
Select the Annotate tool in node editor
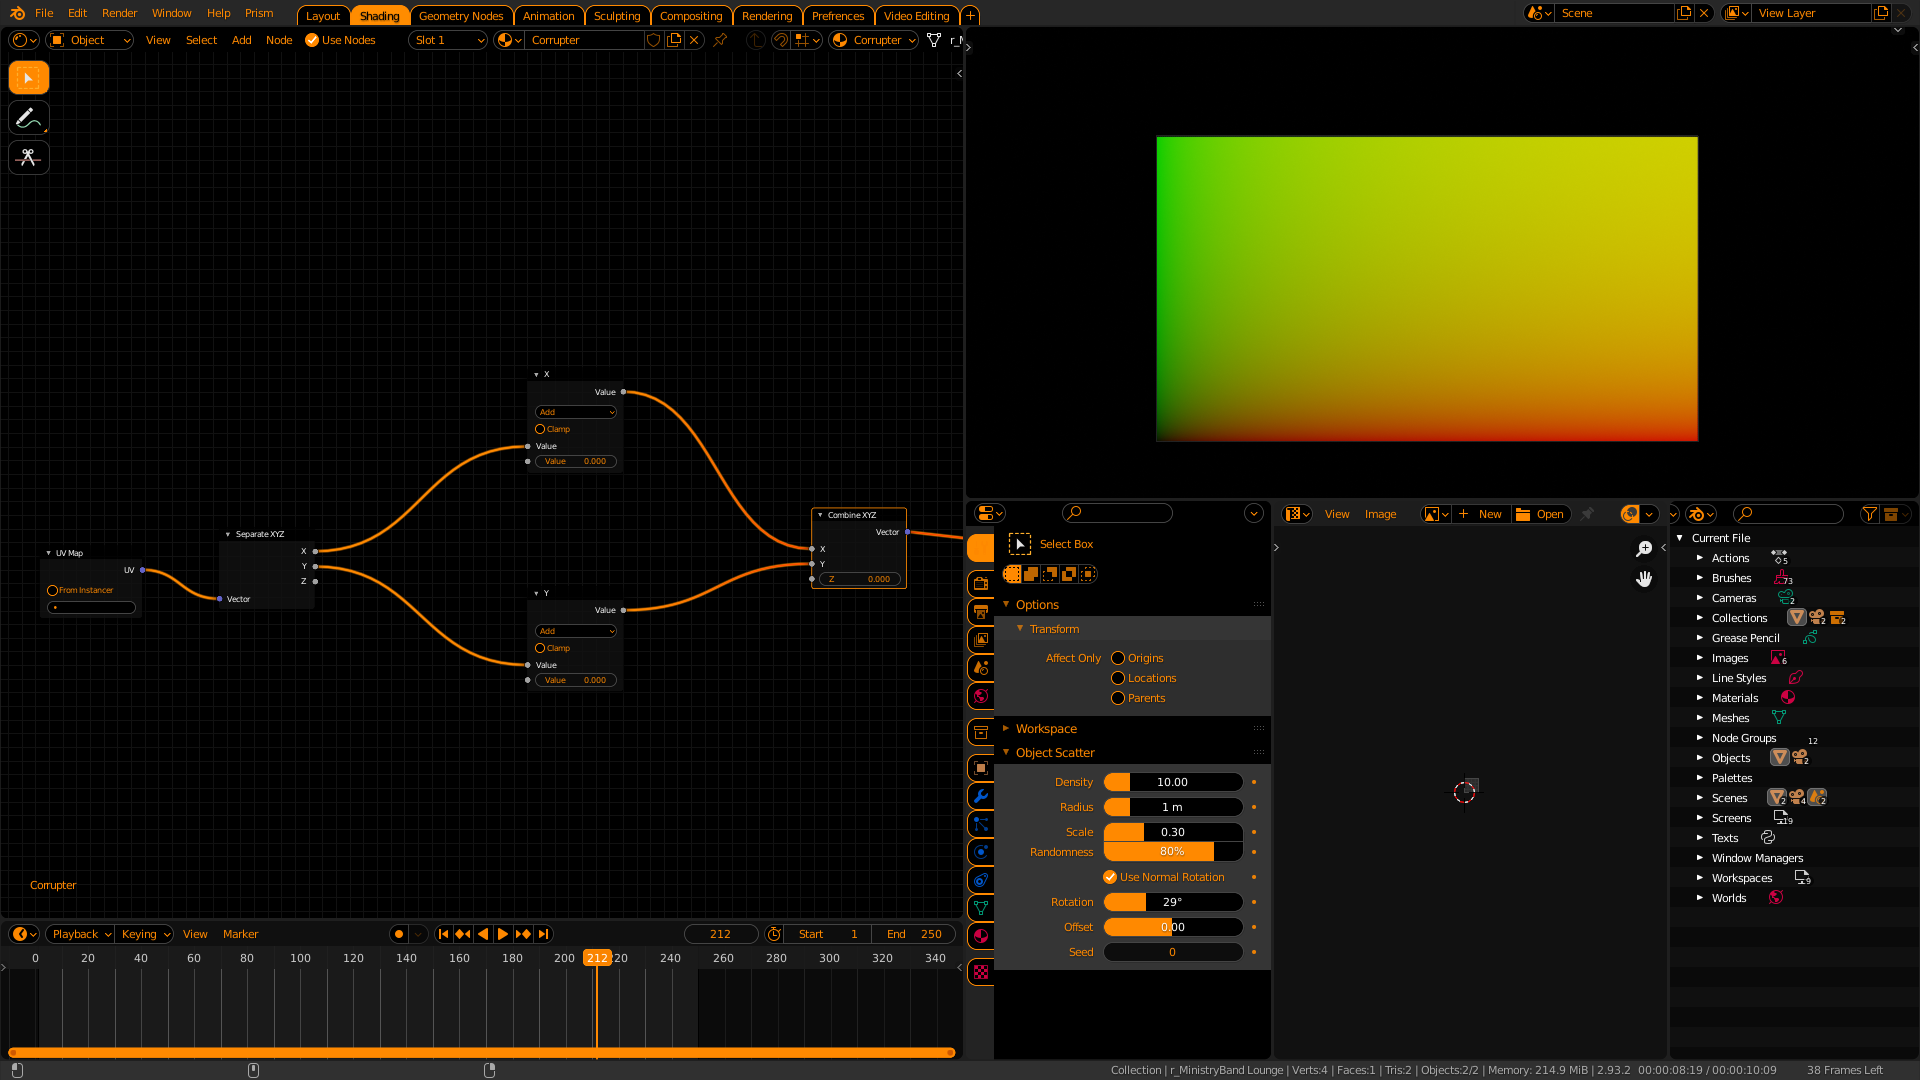coord(29,118)
